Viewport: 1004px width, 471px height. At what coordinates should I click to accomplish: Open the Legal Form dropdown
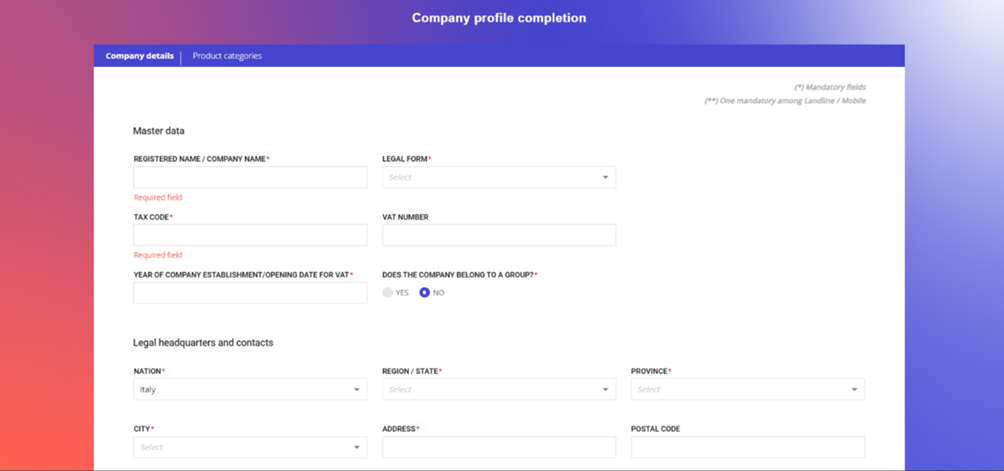pos(498,178)
